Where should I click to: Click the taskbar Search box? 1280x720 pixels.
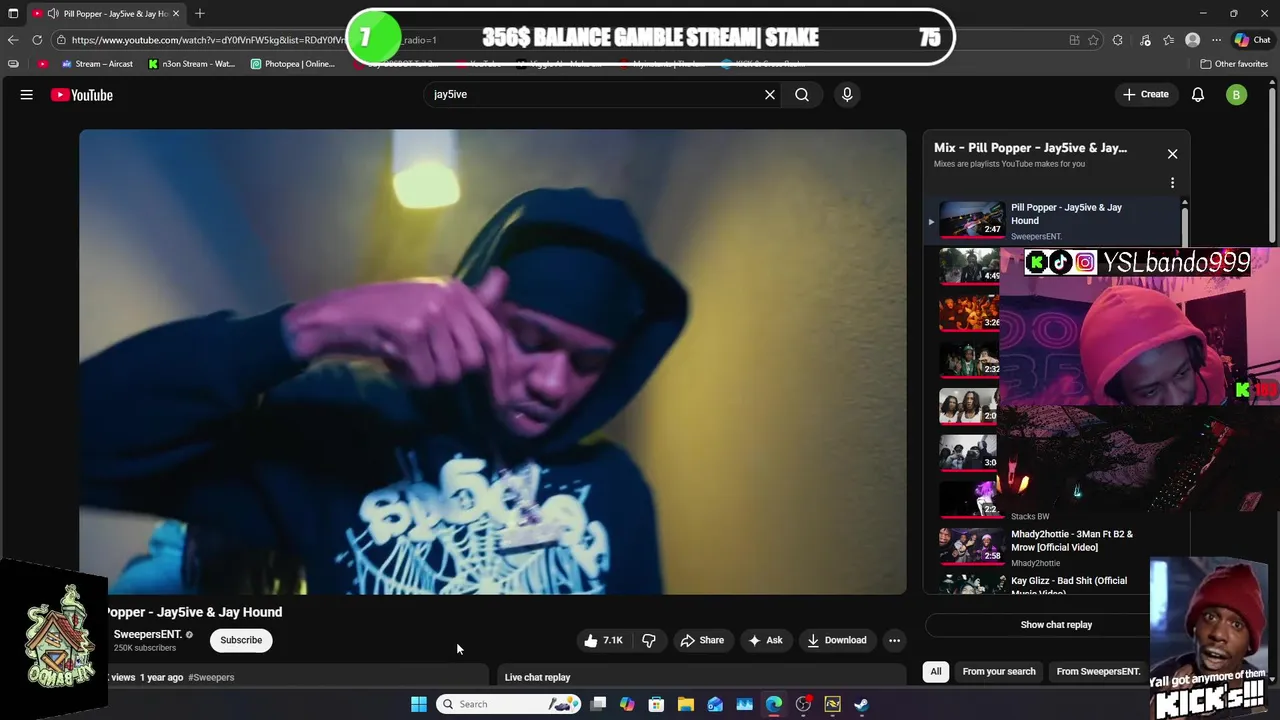(510, 704)
